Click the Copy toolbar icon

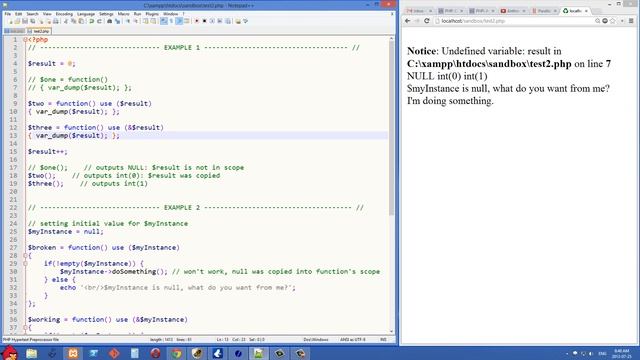(x=73, y=21)
